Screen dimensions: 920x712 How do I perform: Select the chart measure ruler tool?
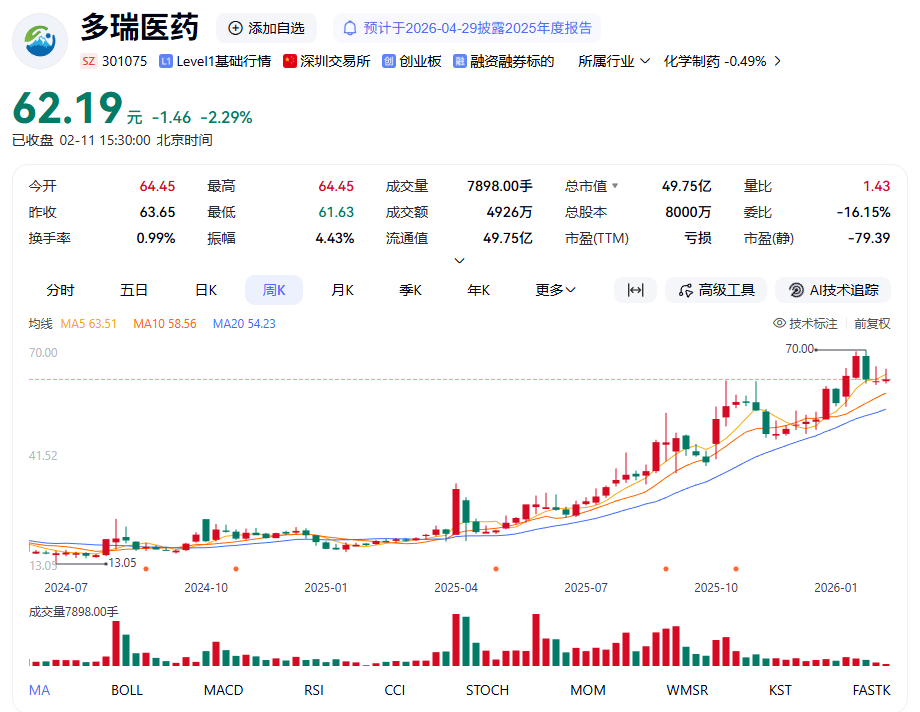tap(635, 290)
